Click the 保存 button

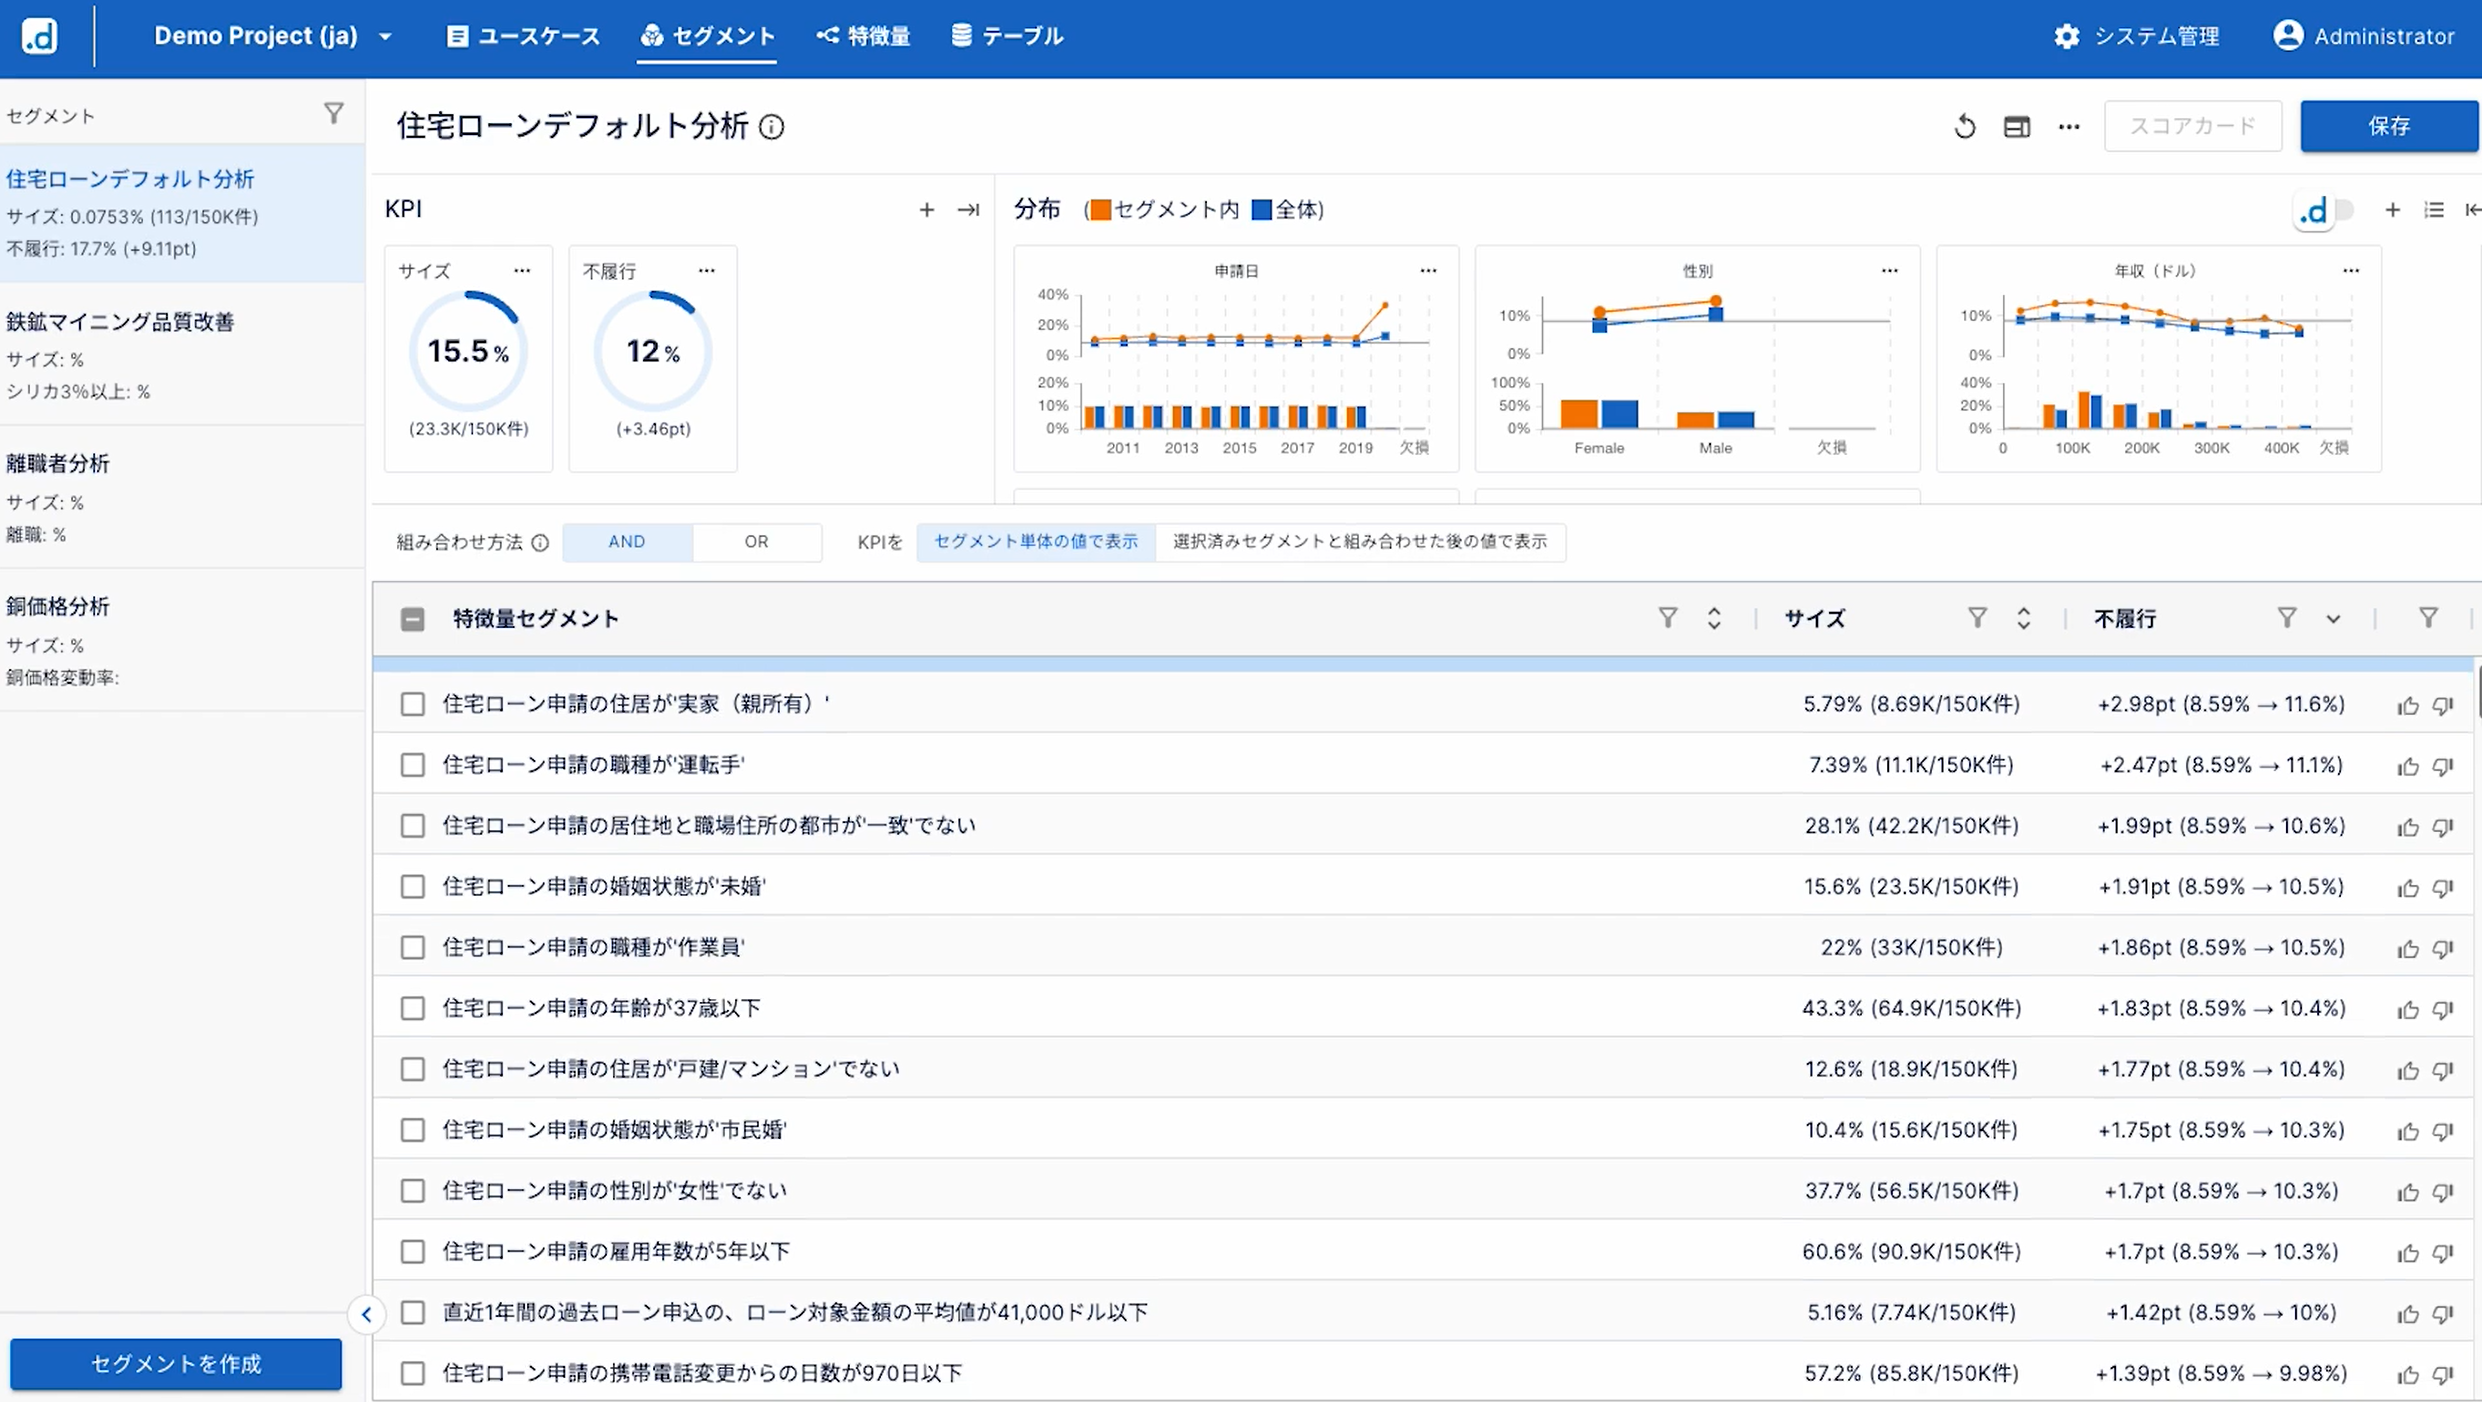point(2389,126)
